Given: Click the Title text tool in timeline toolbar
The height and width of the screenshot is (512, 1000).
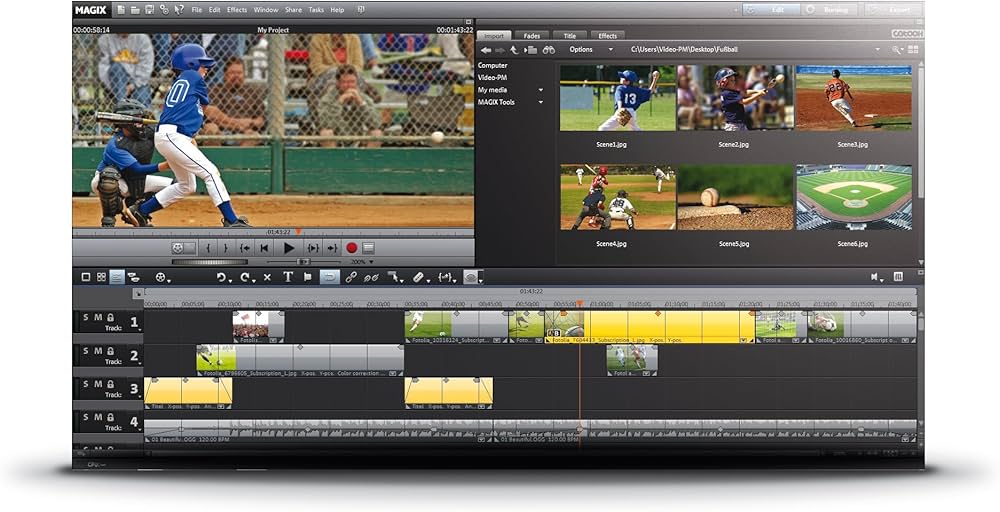Looking at the screenshot, I should [x=288, y=277].
